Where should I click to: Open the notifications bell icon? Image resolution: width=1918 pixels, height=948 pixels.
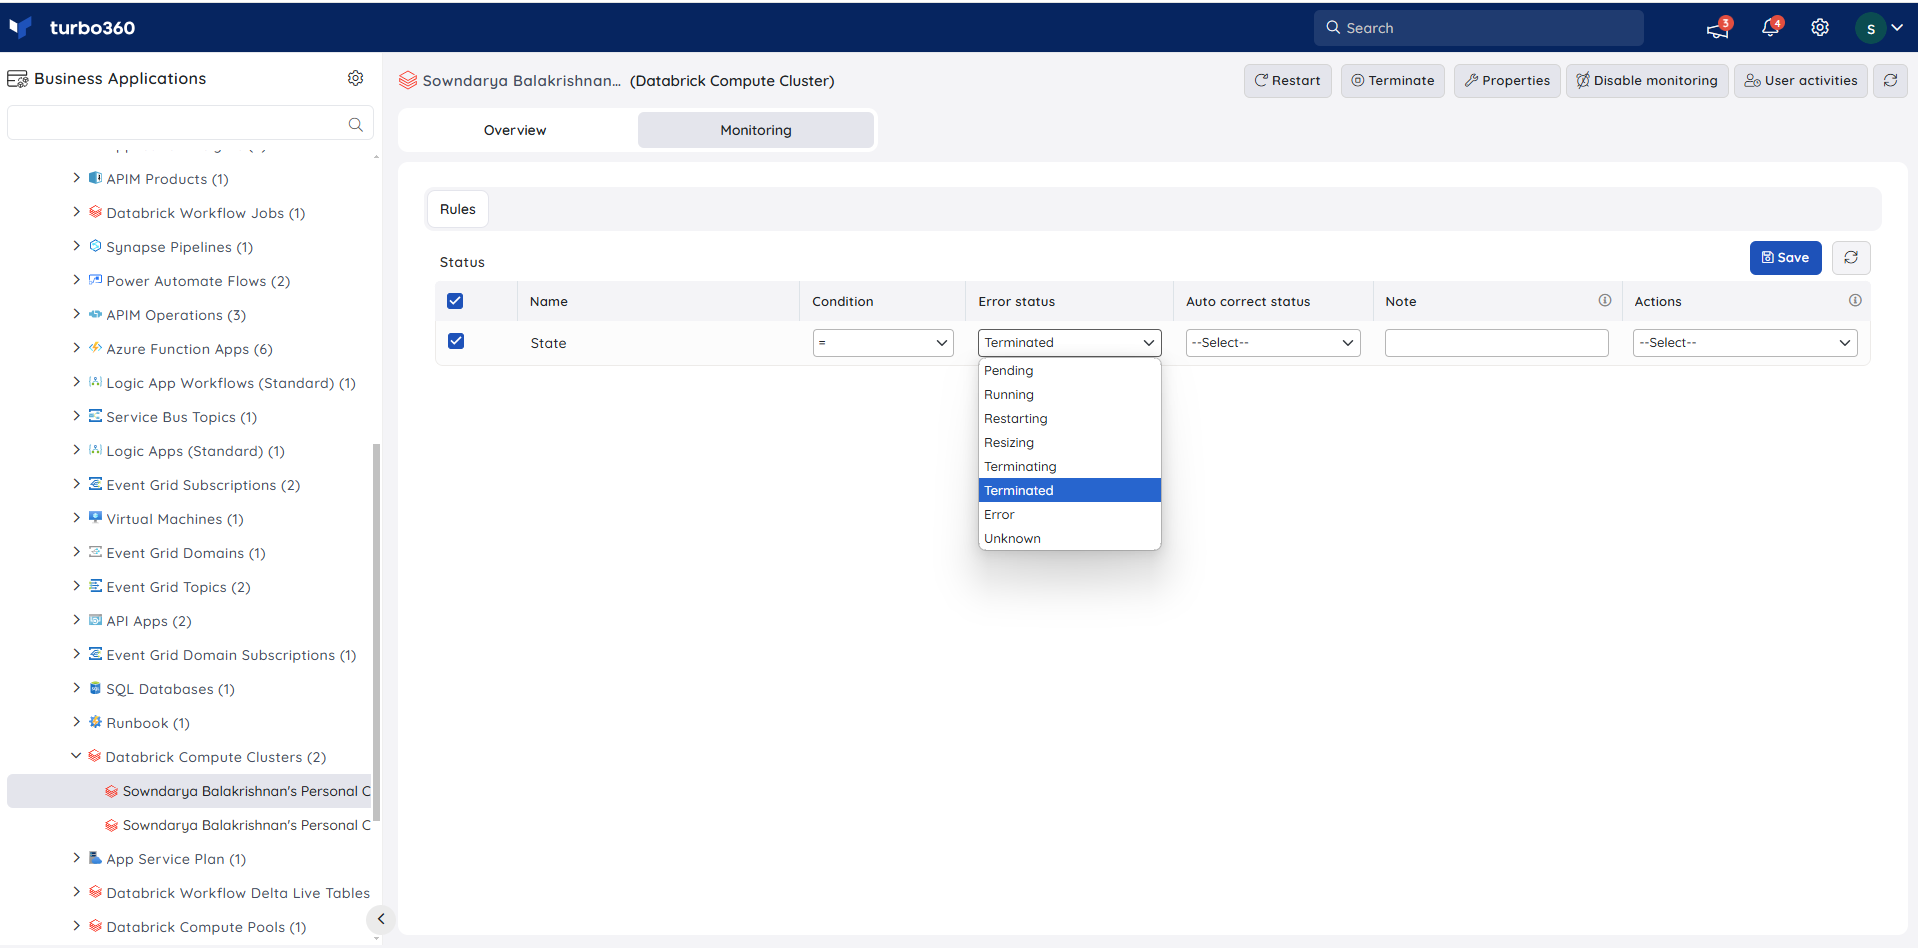coord(1770,28)
